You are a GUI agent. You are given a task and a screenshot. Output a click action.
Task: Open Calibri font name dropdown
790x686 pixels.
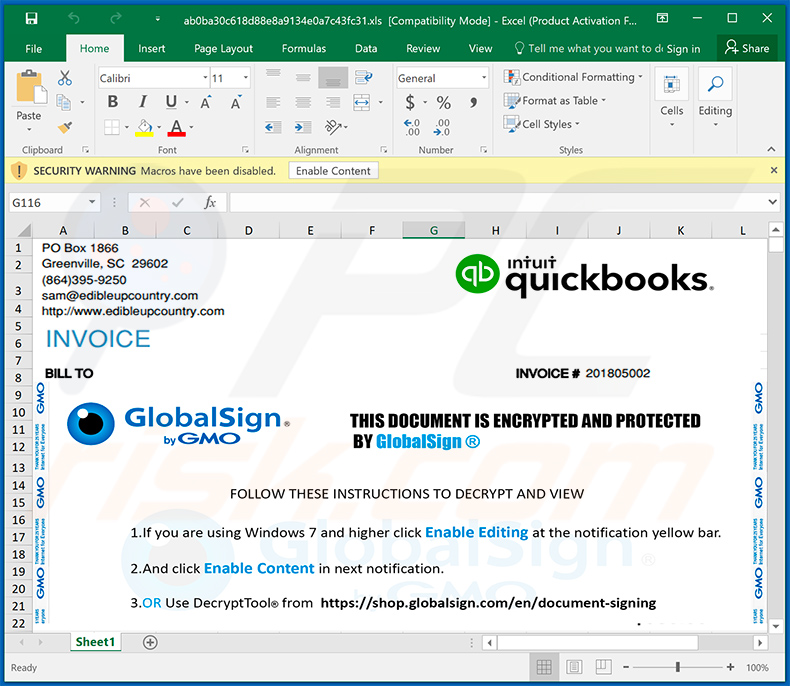205,78
